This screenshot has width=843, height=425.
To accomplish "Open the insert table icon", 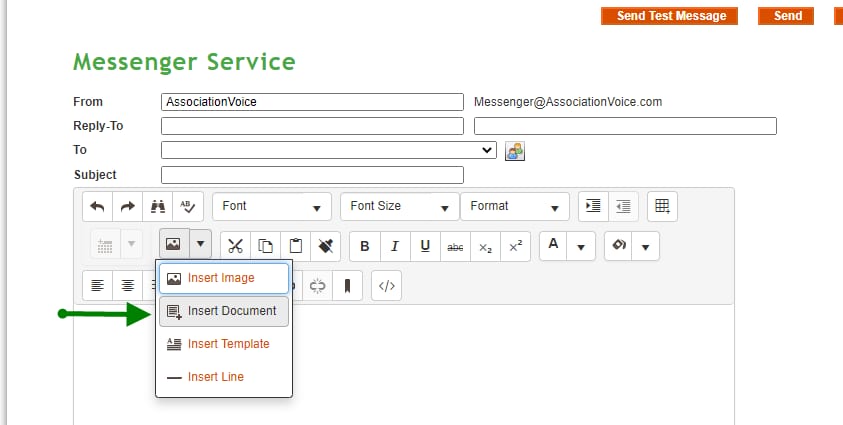I will [662, 206].
